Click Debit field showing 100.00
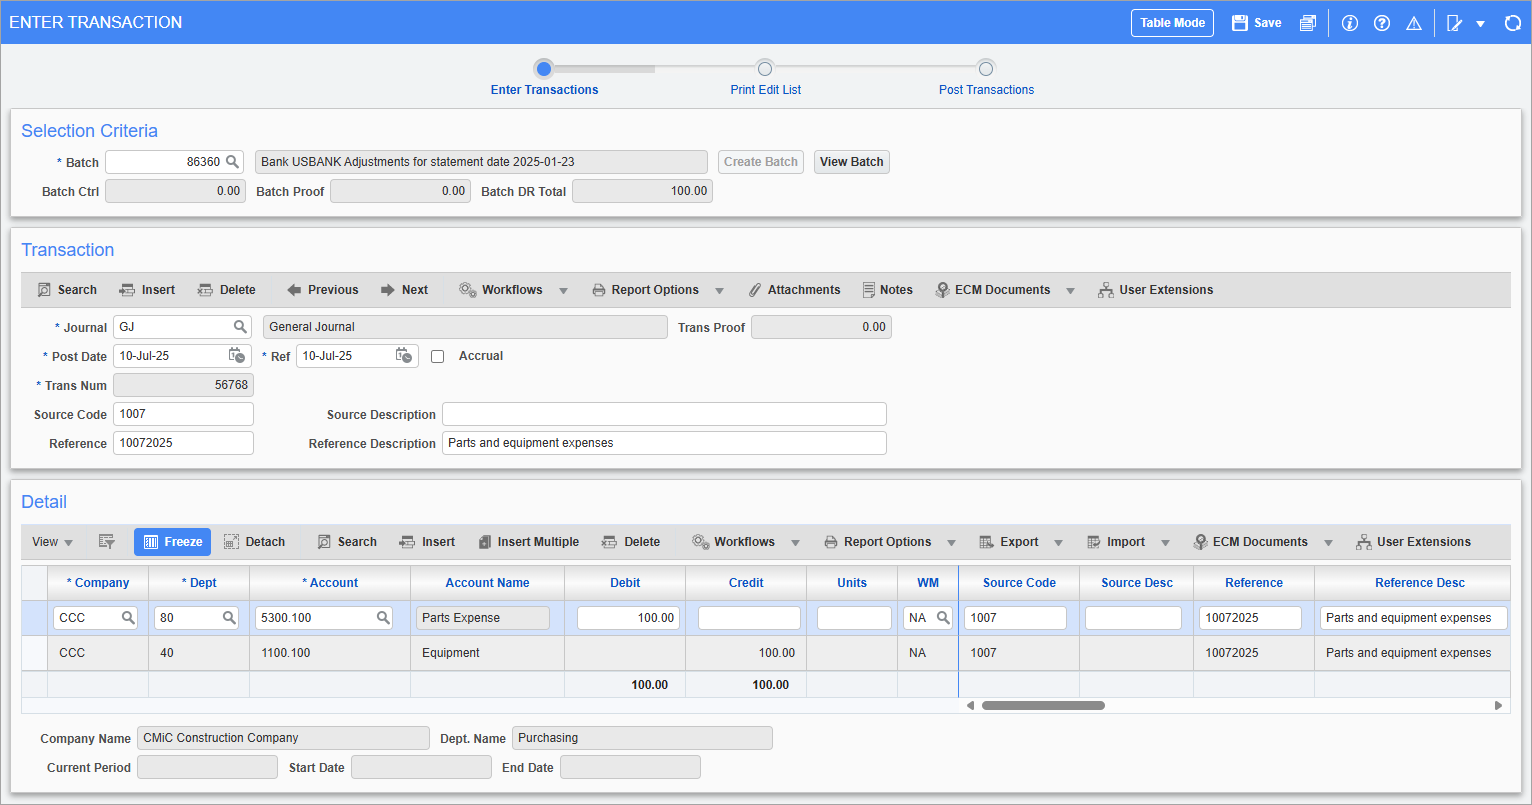The height and width of the screenshot is (805, 1532). pyautogui.click(x=628, y=618)
